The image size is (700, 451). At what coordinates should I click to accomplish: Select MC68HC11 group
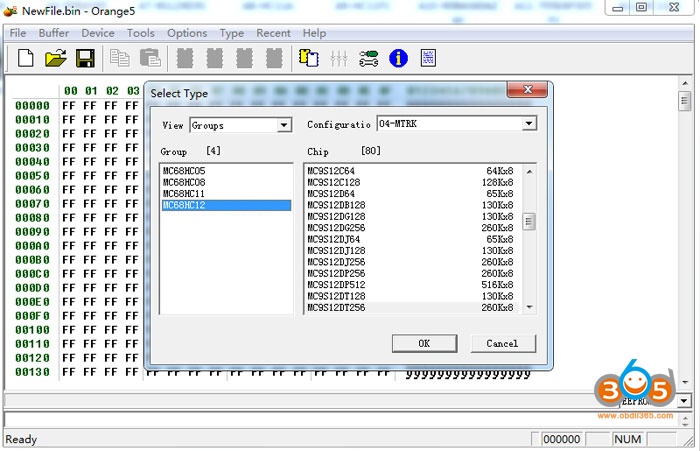[x=226, y=194]
